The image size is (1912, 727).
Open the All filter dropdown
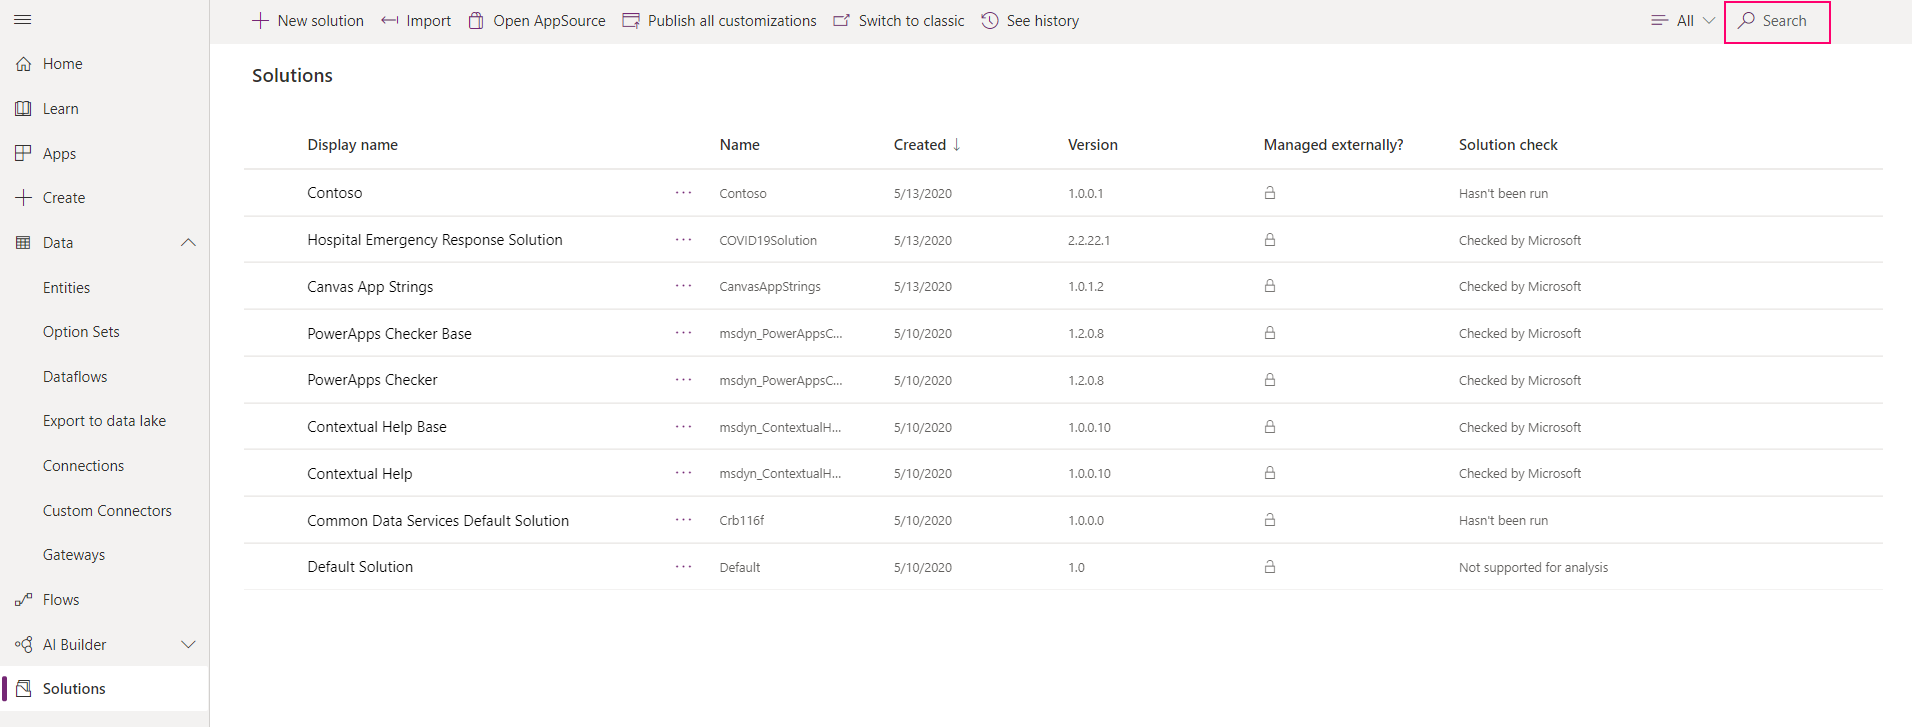click(x=1683, y=21)
